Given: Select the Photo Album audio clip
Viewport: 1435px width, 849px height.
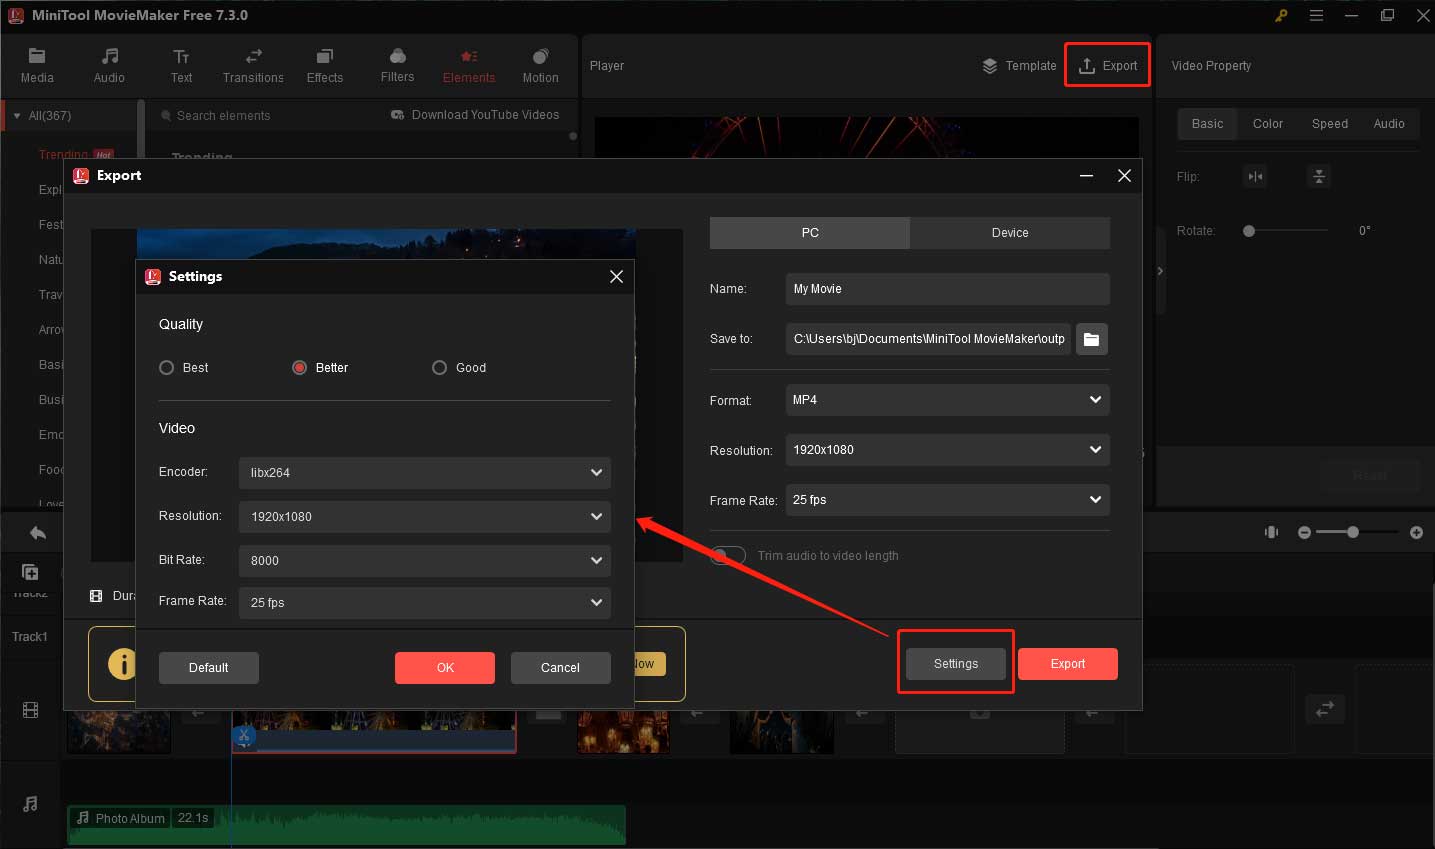Looking at the screenshot, I should 346,824.
